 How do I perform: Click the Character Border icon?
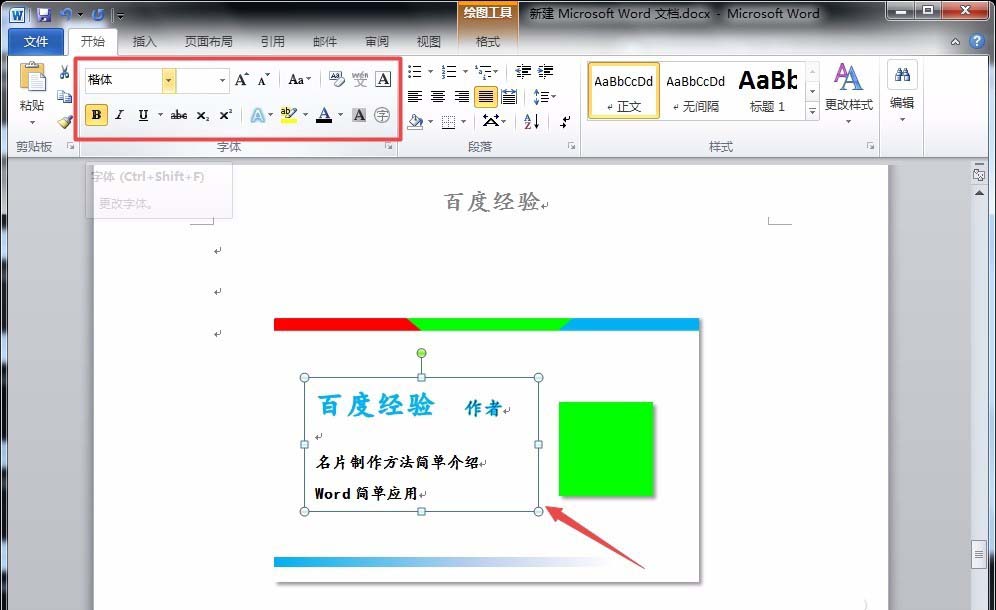pos(383,79)
